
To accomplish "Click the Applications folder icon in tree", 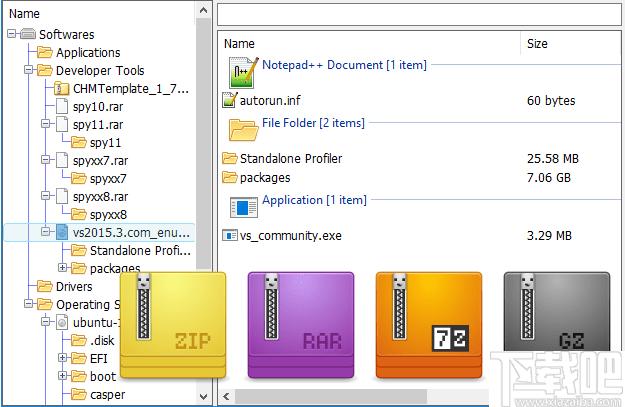I will point(45,52).
